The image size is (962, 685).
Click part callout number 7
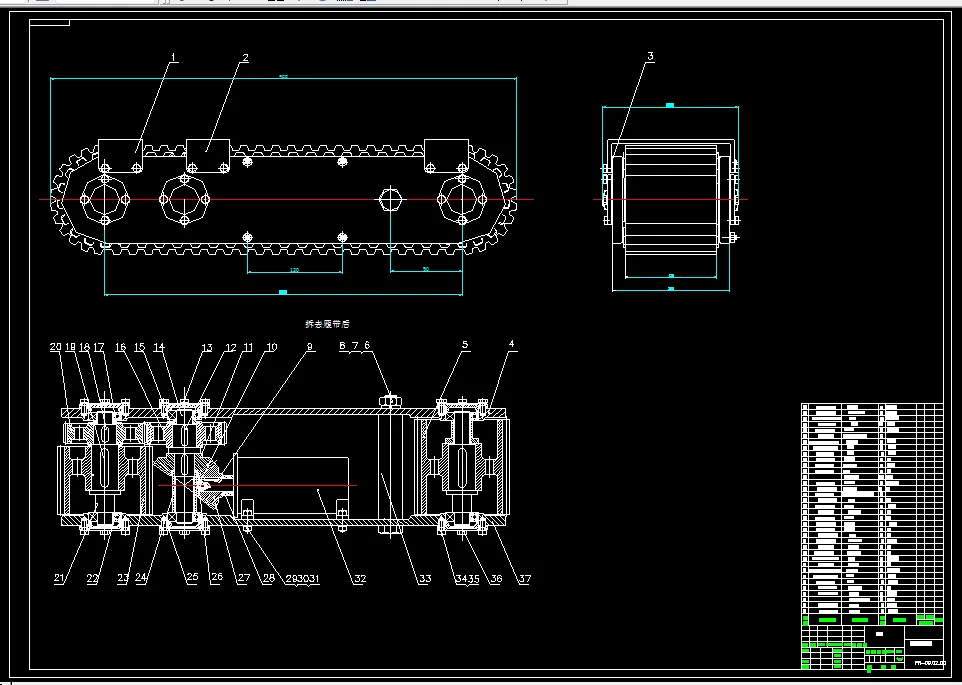point(355,346)
